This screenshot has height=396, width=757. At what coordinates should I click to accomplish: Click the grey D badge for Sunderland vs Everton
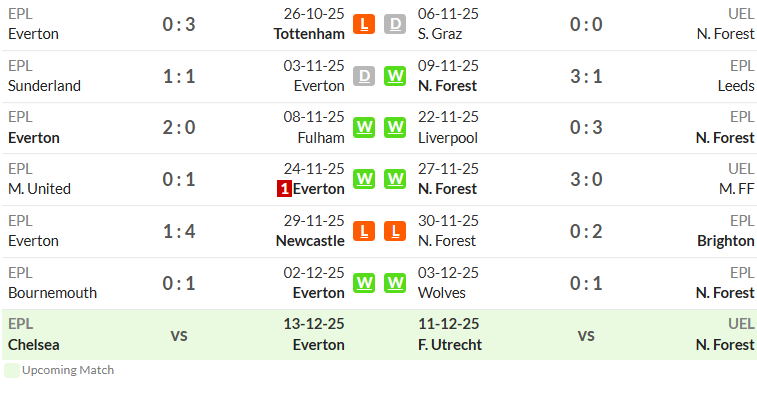coord(364,76)
